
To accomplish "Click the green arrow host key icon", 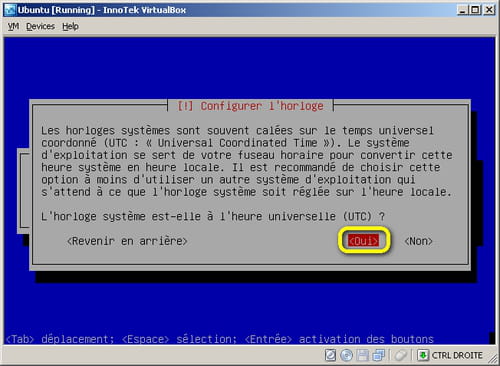I will [423, 355].
